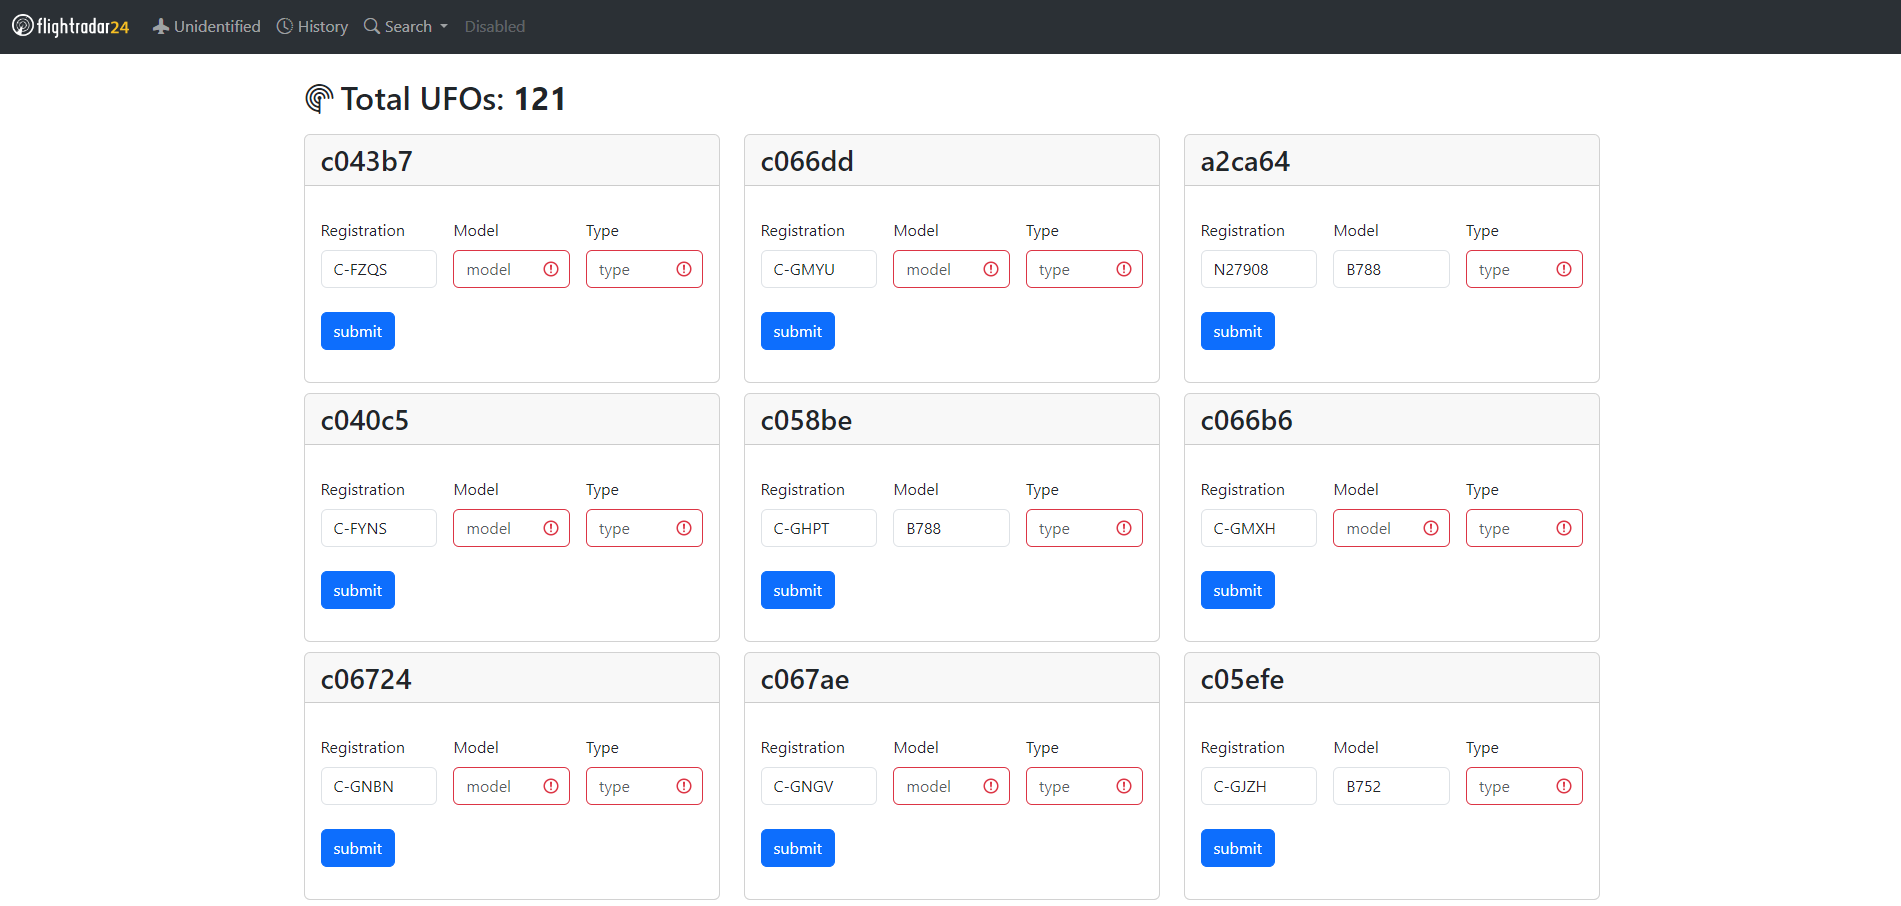Click Registration field showing C-GMYU
The width and height of the screenshot is (1901, 906).
click(819, 269)
